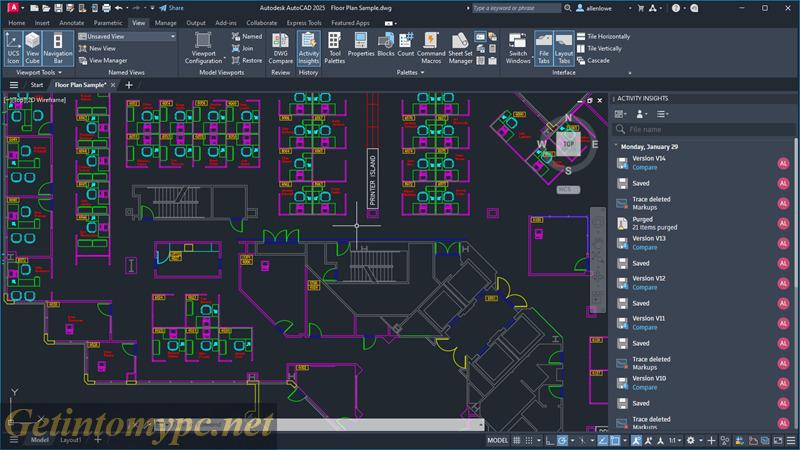The image size is (800, 450).
Task: Add a new drawing tab with plus
Action: [x=129, y=85]
